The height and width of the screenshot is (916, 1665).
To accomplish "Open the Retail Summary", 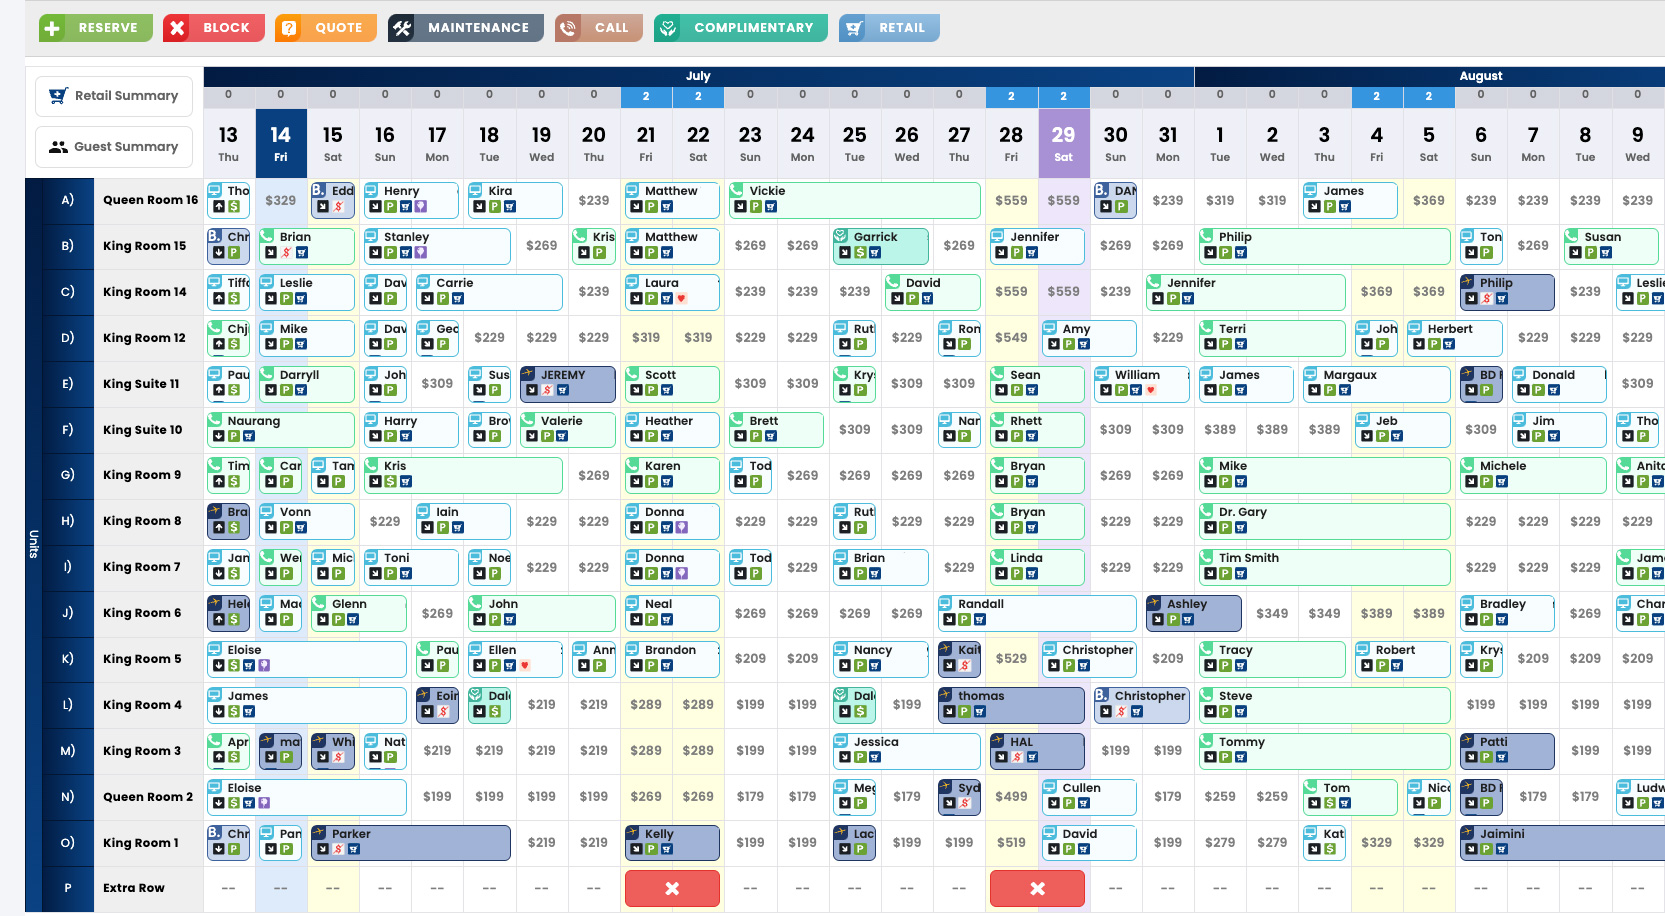I will 114,96.
